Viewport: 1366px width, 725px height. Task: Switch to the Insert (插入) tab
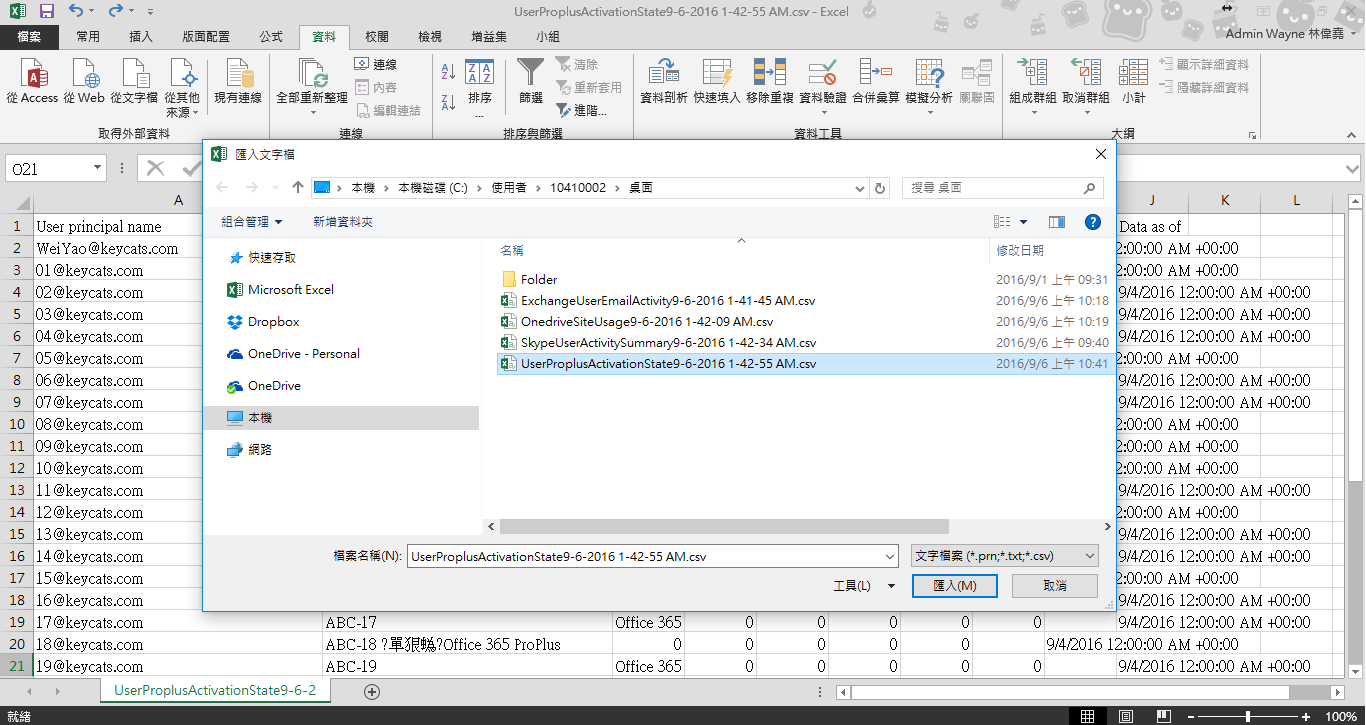click(x=142, y=36)
